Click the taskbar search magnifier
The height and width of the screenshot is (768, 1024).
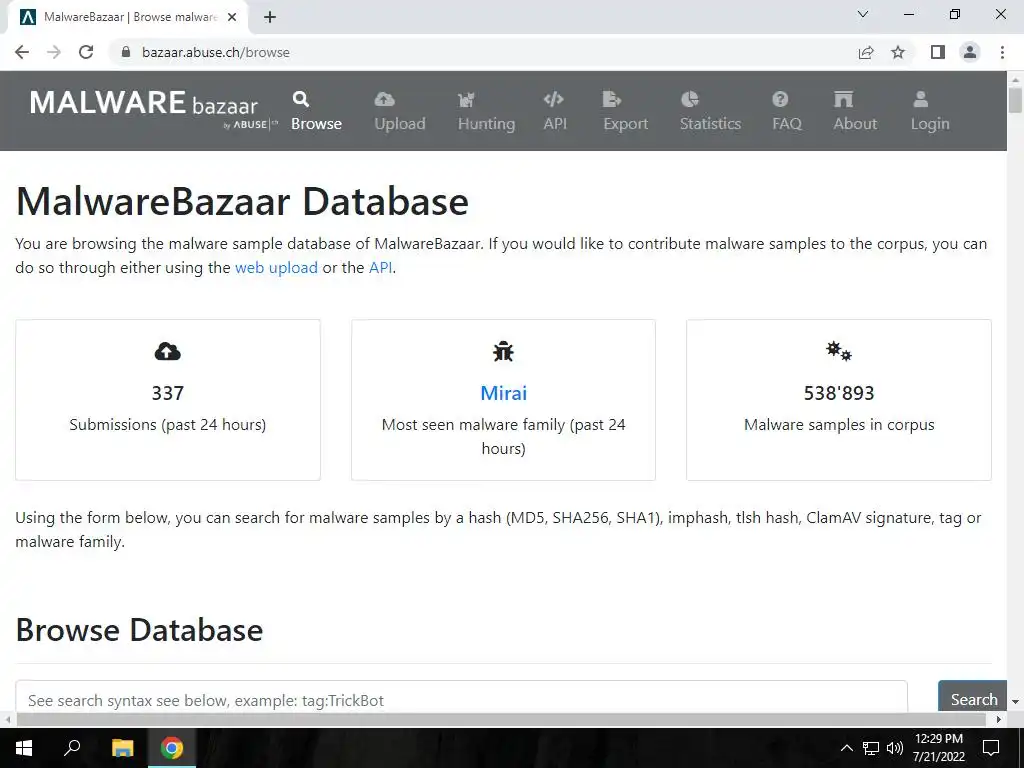click(72, 748)
